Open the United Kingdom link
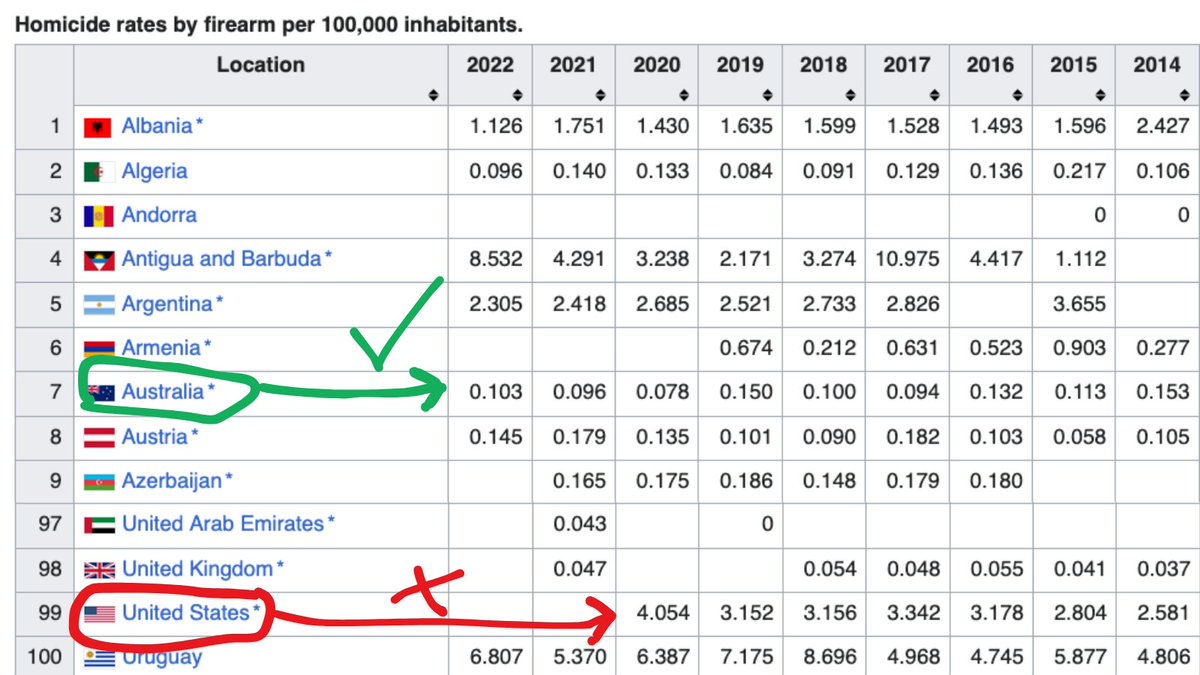1200x675 pixels. pyautogui.click(x=197, y=569)
